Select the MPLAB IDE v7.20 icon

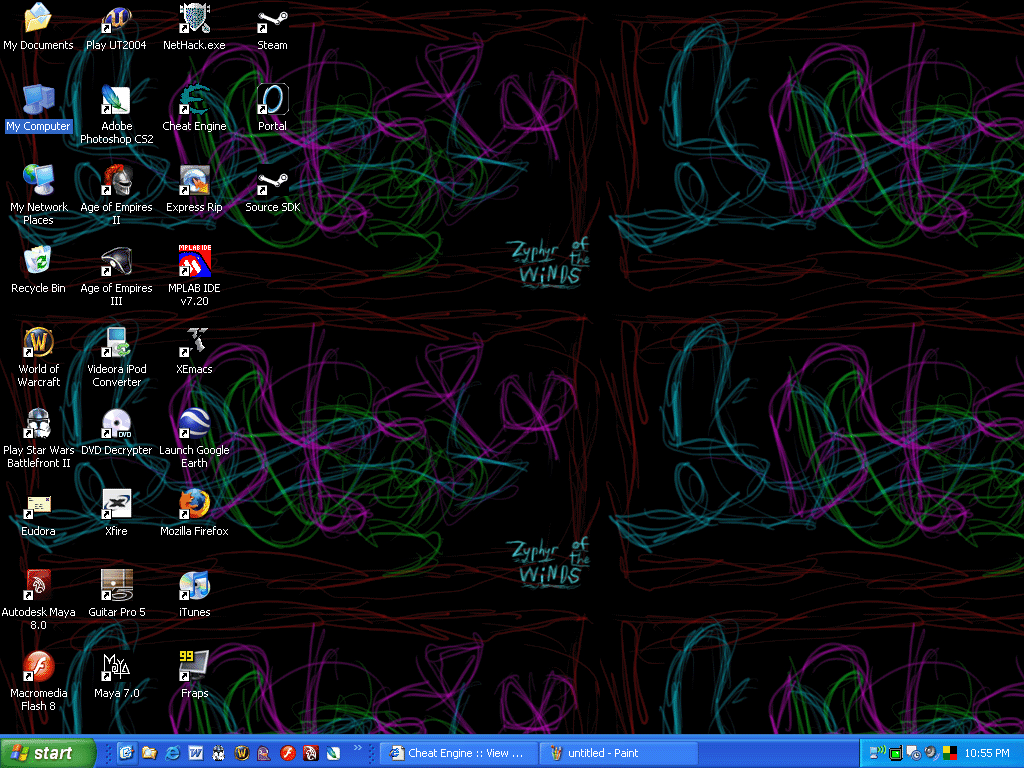pyautogui.click(x=194, y=276)
